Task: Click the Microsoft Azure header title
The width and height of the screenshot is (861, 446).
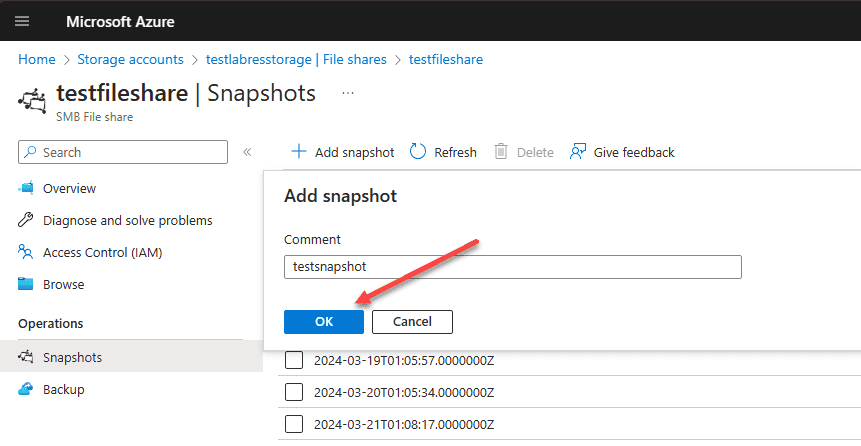Action: click(120, 22)
